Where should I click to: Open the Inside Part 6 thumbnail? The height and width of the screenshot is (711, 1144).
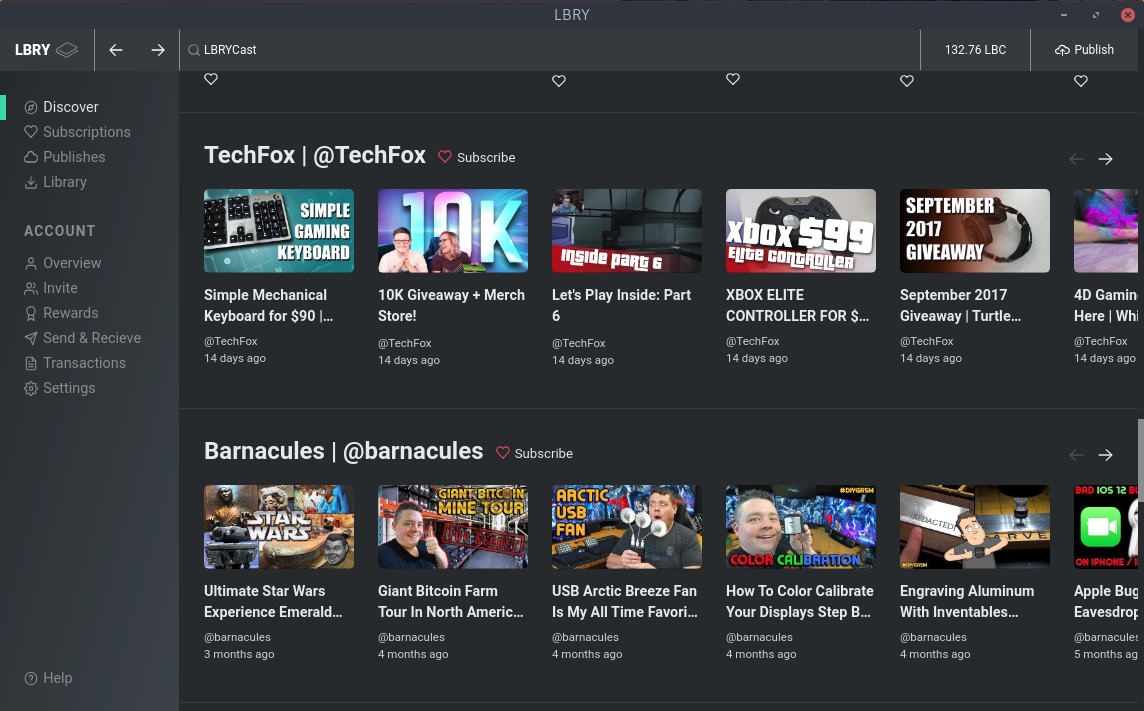(x=627, y=230)
